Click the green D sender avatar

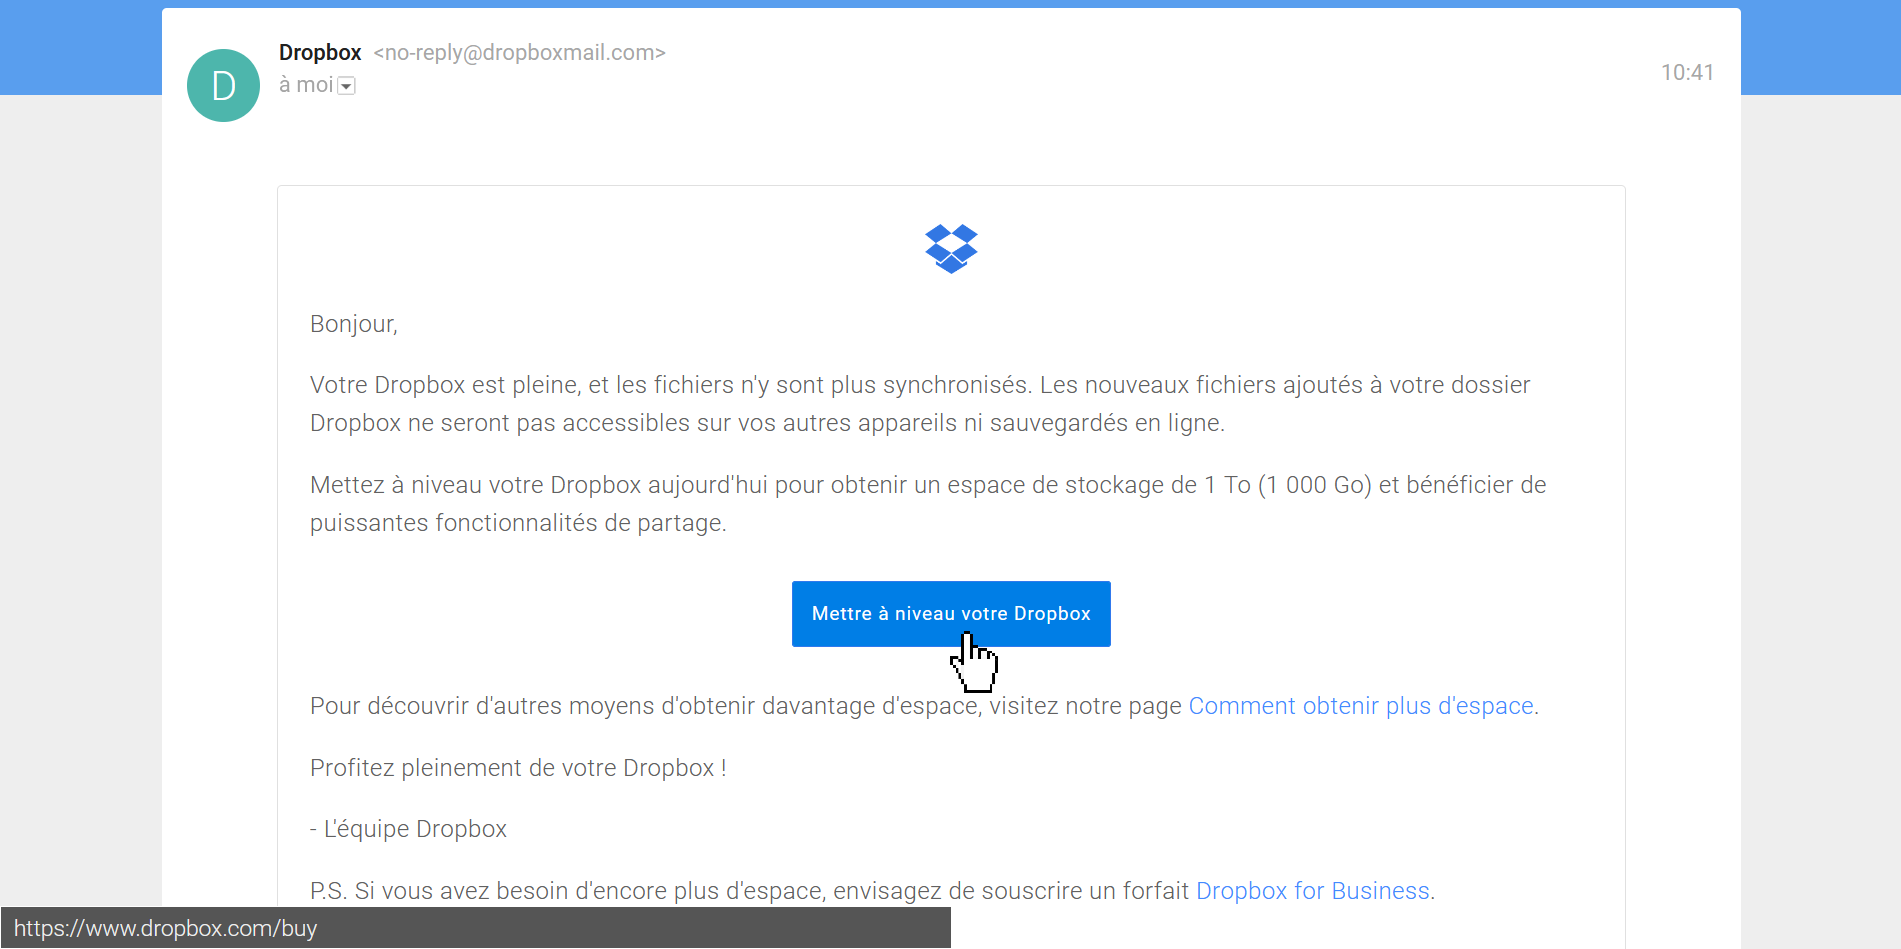click(223, 86)
